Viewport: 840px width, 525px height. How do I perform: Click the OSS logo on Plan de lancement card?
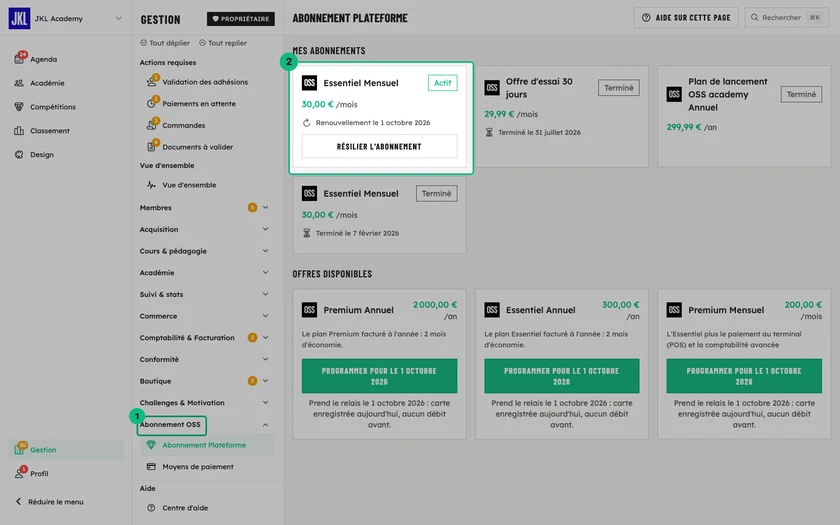coord(674,94)
